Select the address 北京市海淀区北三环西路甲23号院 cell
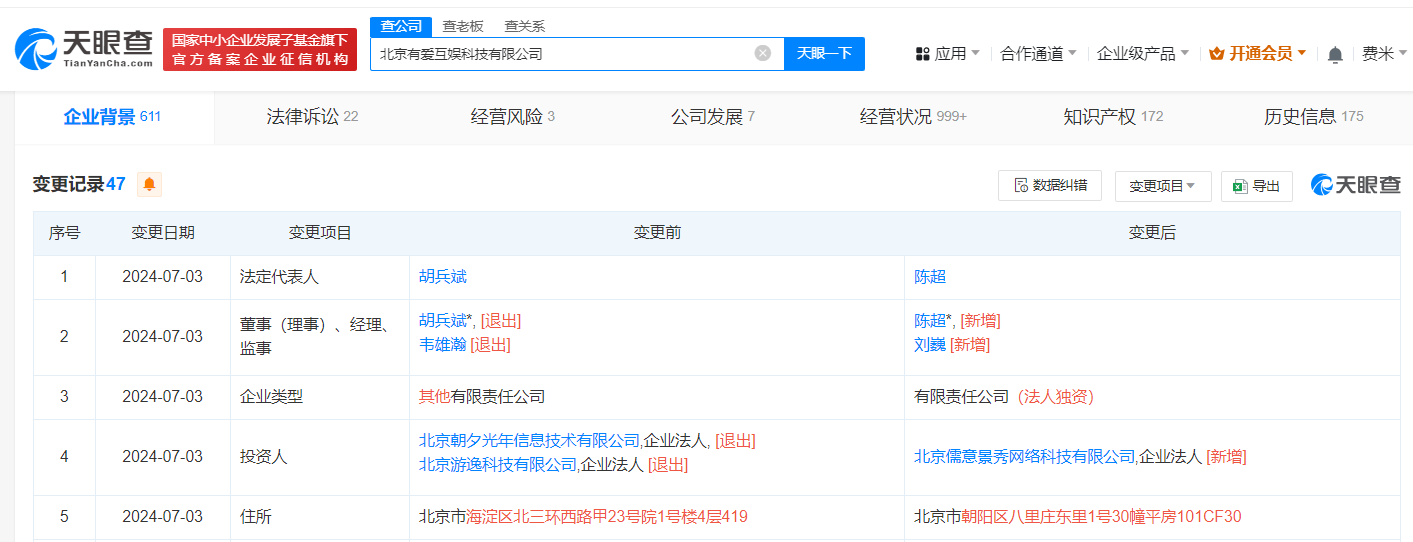 [657, 517]
